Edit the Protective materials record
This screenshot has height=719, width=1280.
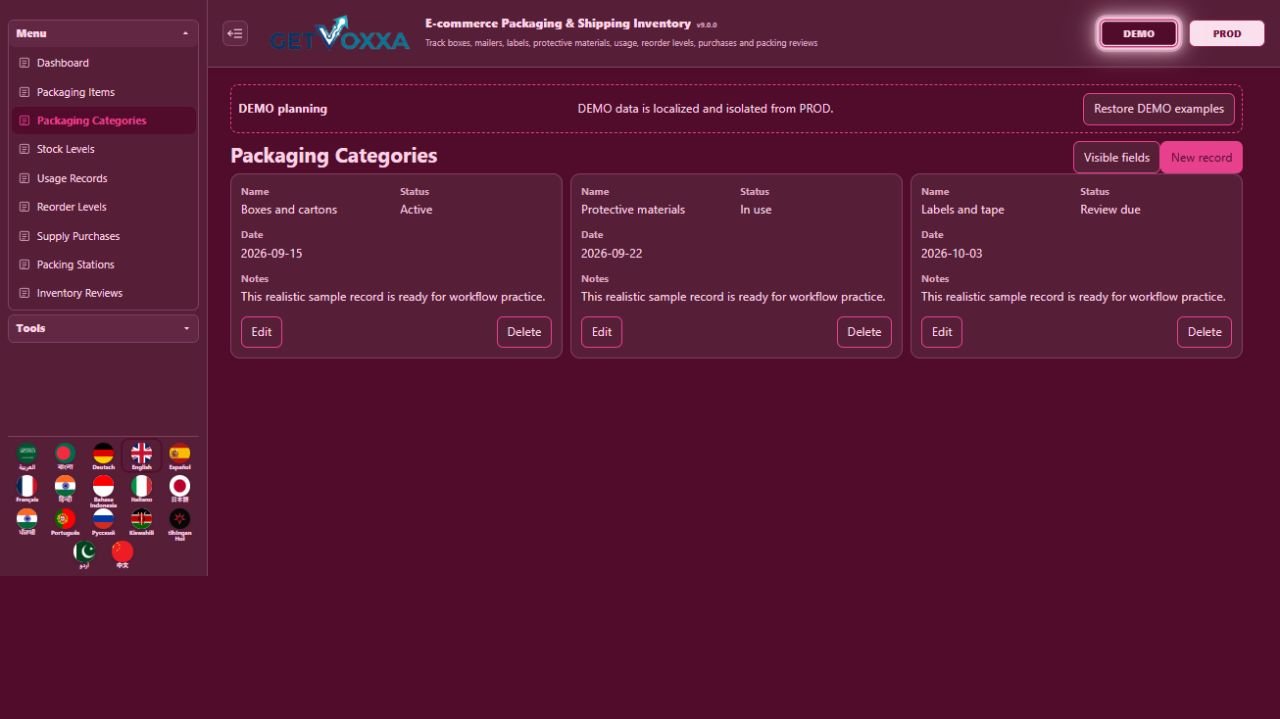(x=601, y=332)
